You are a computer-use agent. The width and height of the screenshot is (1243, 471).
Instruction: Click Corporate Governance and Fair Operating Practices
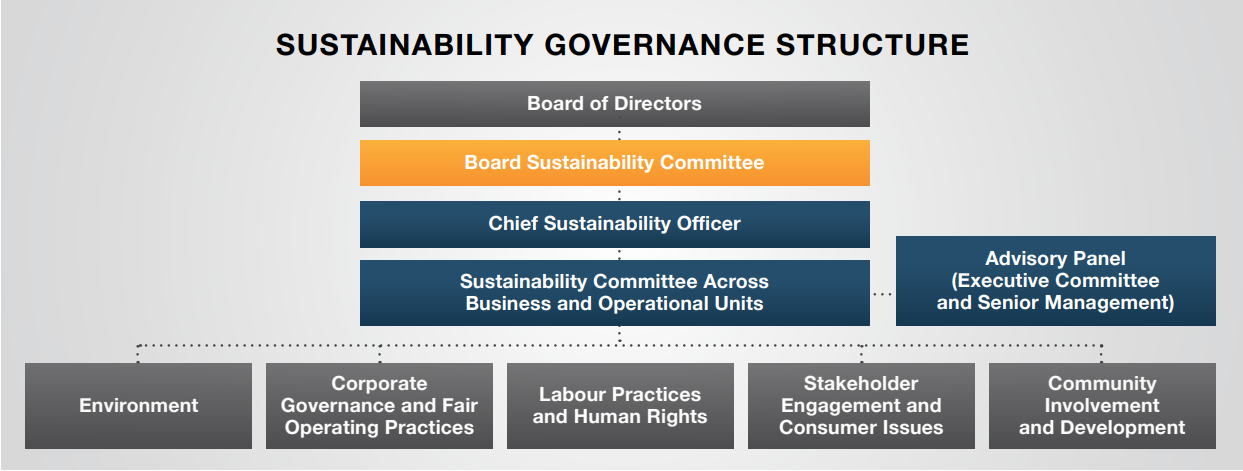click(x=379, y=405)
